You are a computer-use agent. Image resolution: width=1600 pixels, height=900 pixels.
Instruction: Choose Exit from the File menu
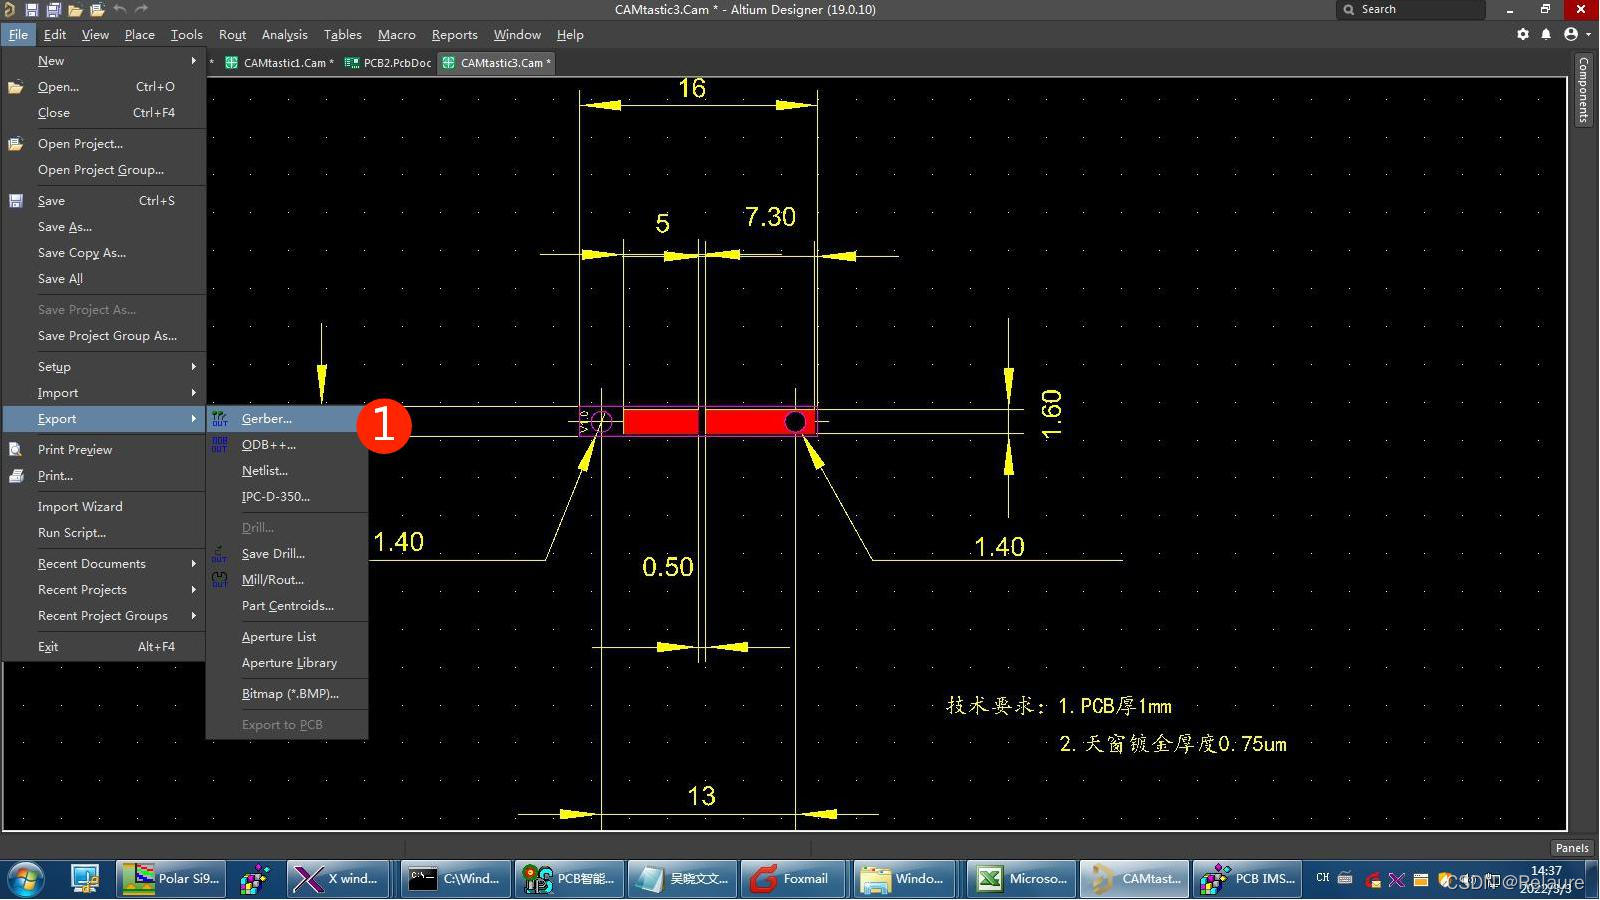pyautogui.click(x=103, y=647)
